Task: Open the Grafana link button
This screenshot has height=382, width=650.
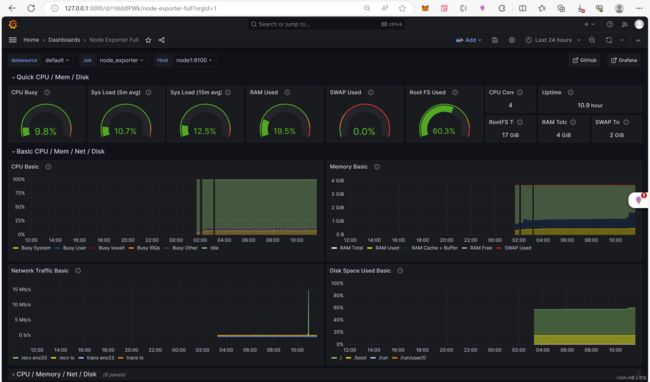Action: 624,60
